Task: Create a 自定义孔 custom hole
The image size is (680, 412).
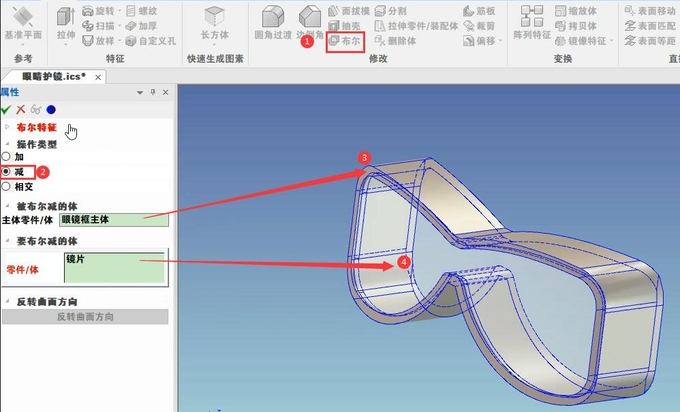Action: coord(150,41)
